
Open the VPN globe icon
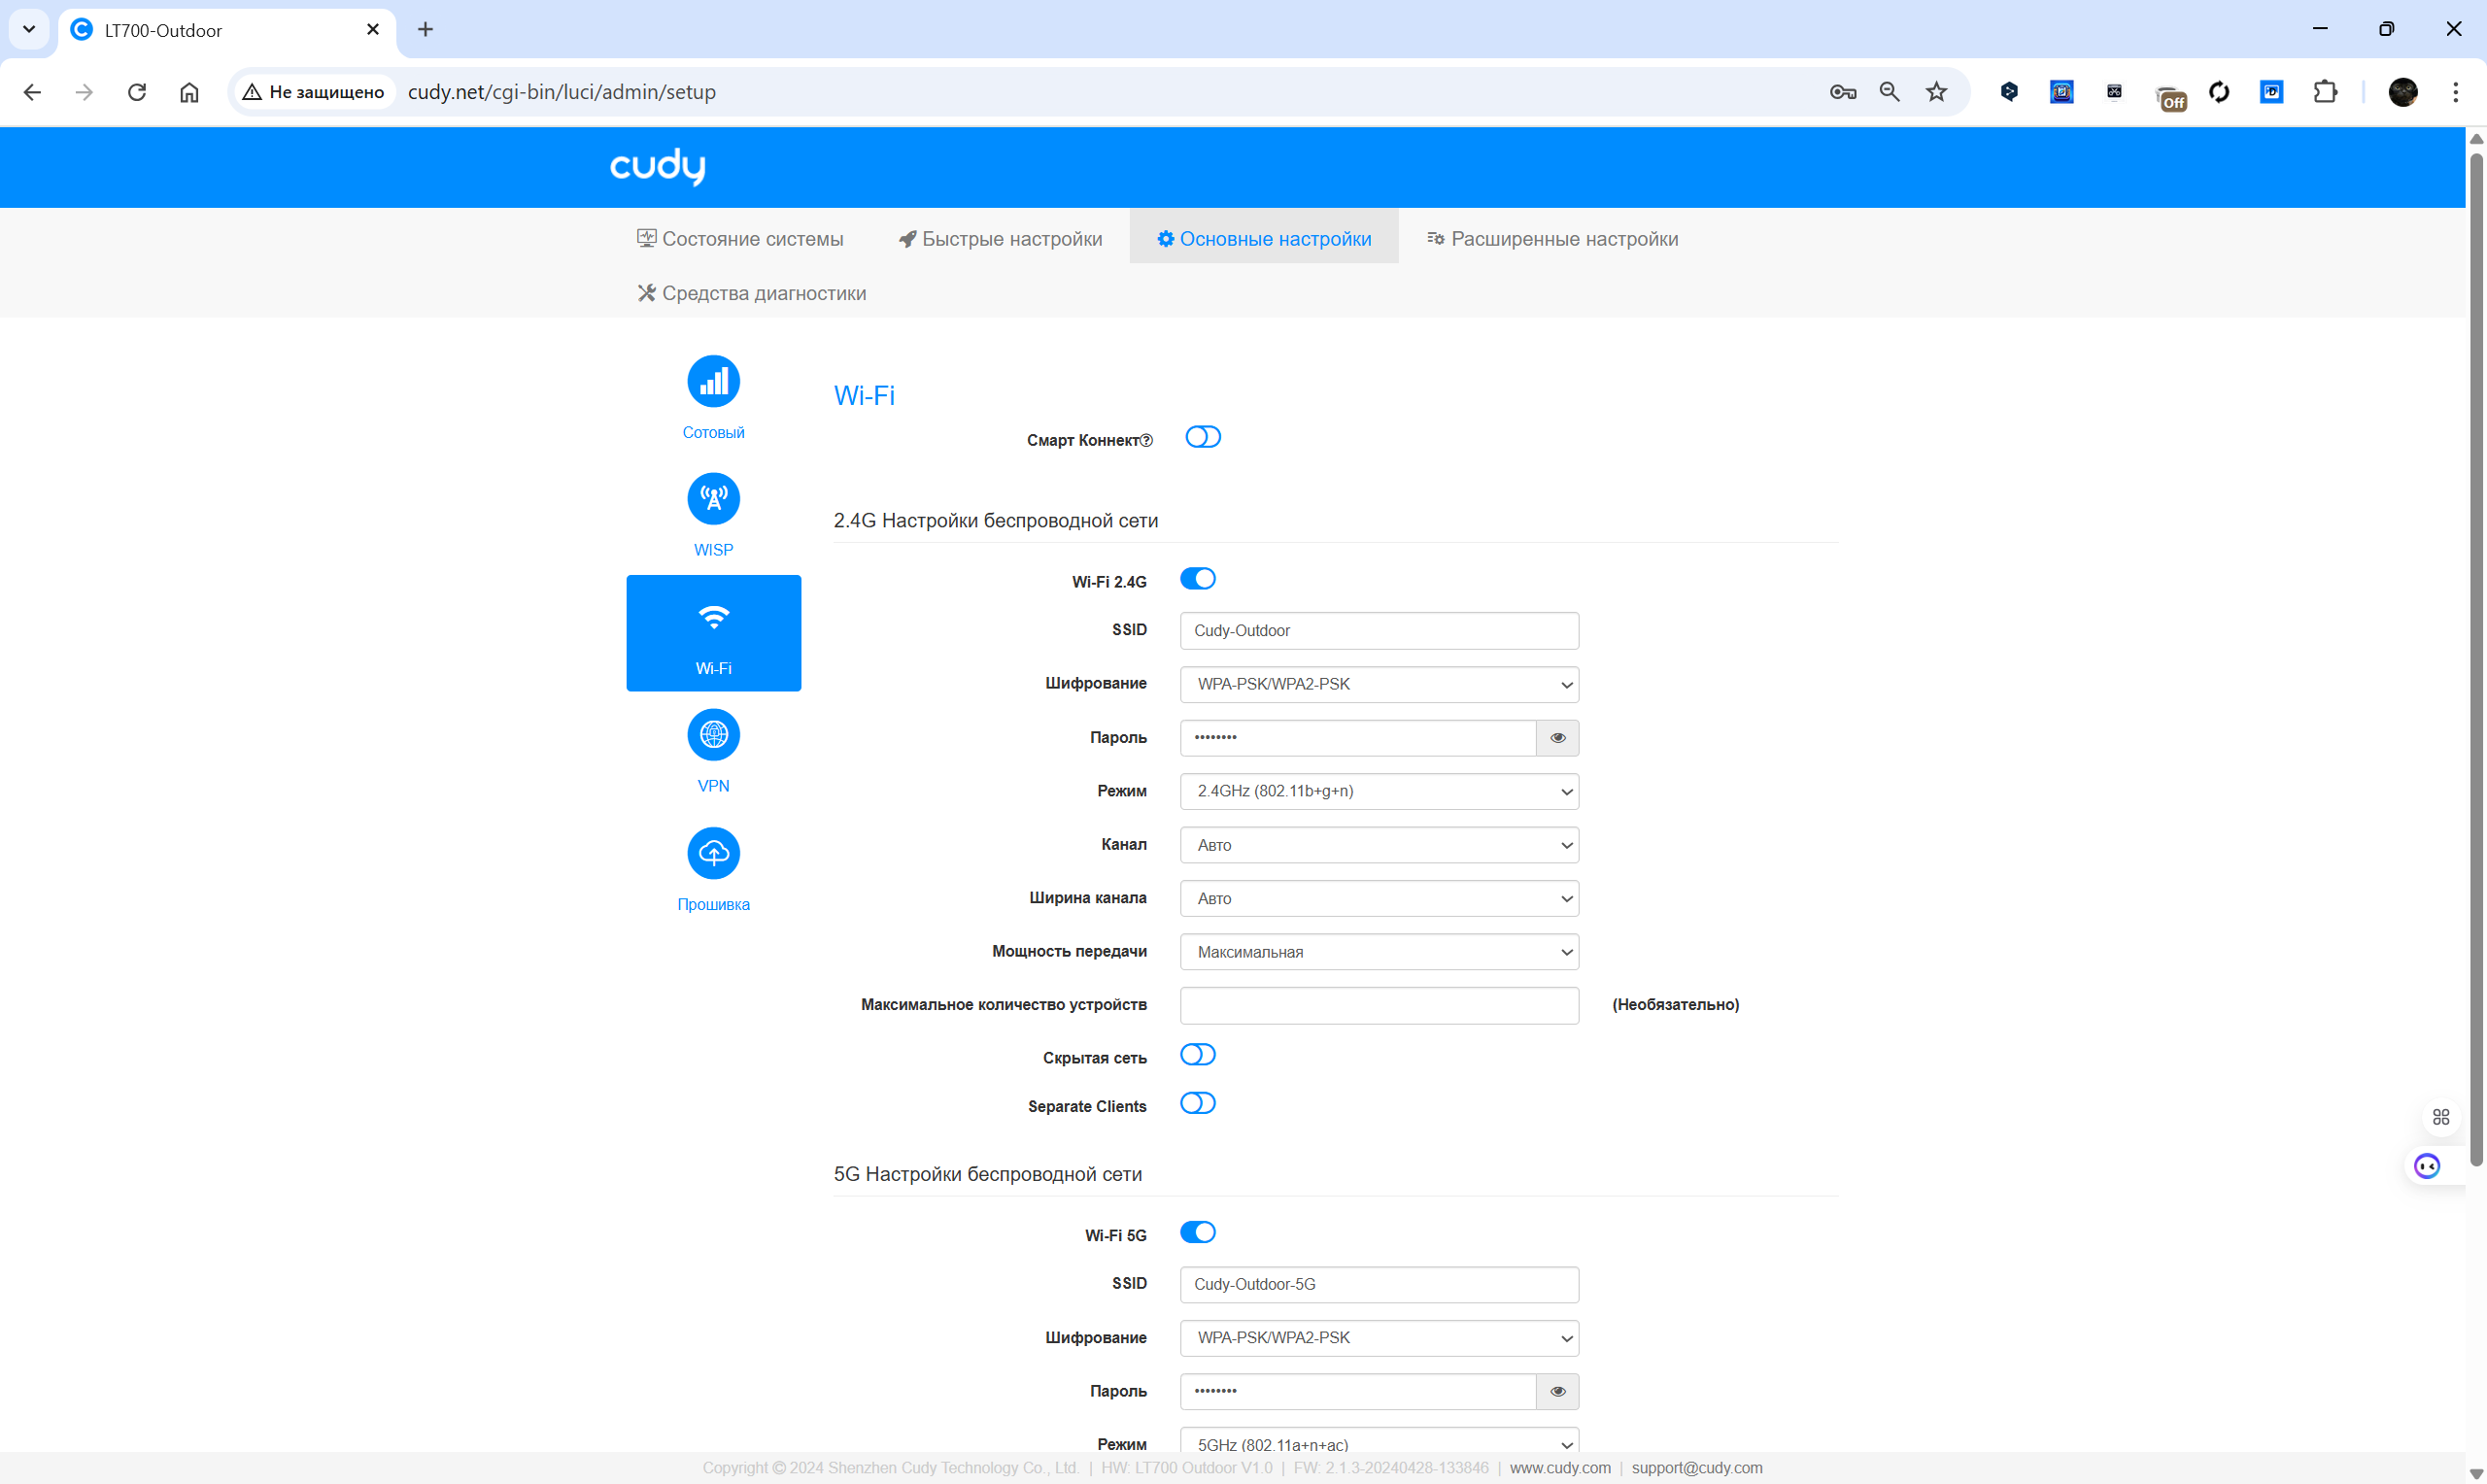point(713,735)
